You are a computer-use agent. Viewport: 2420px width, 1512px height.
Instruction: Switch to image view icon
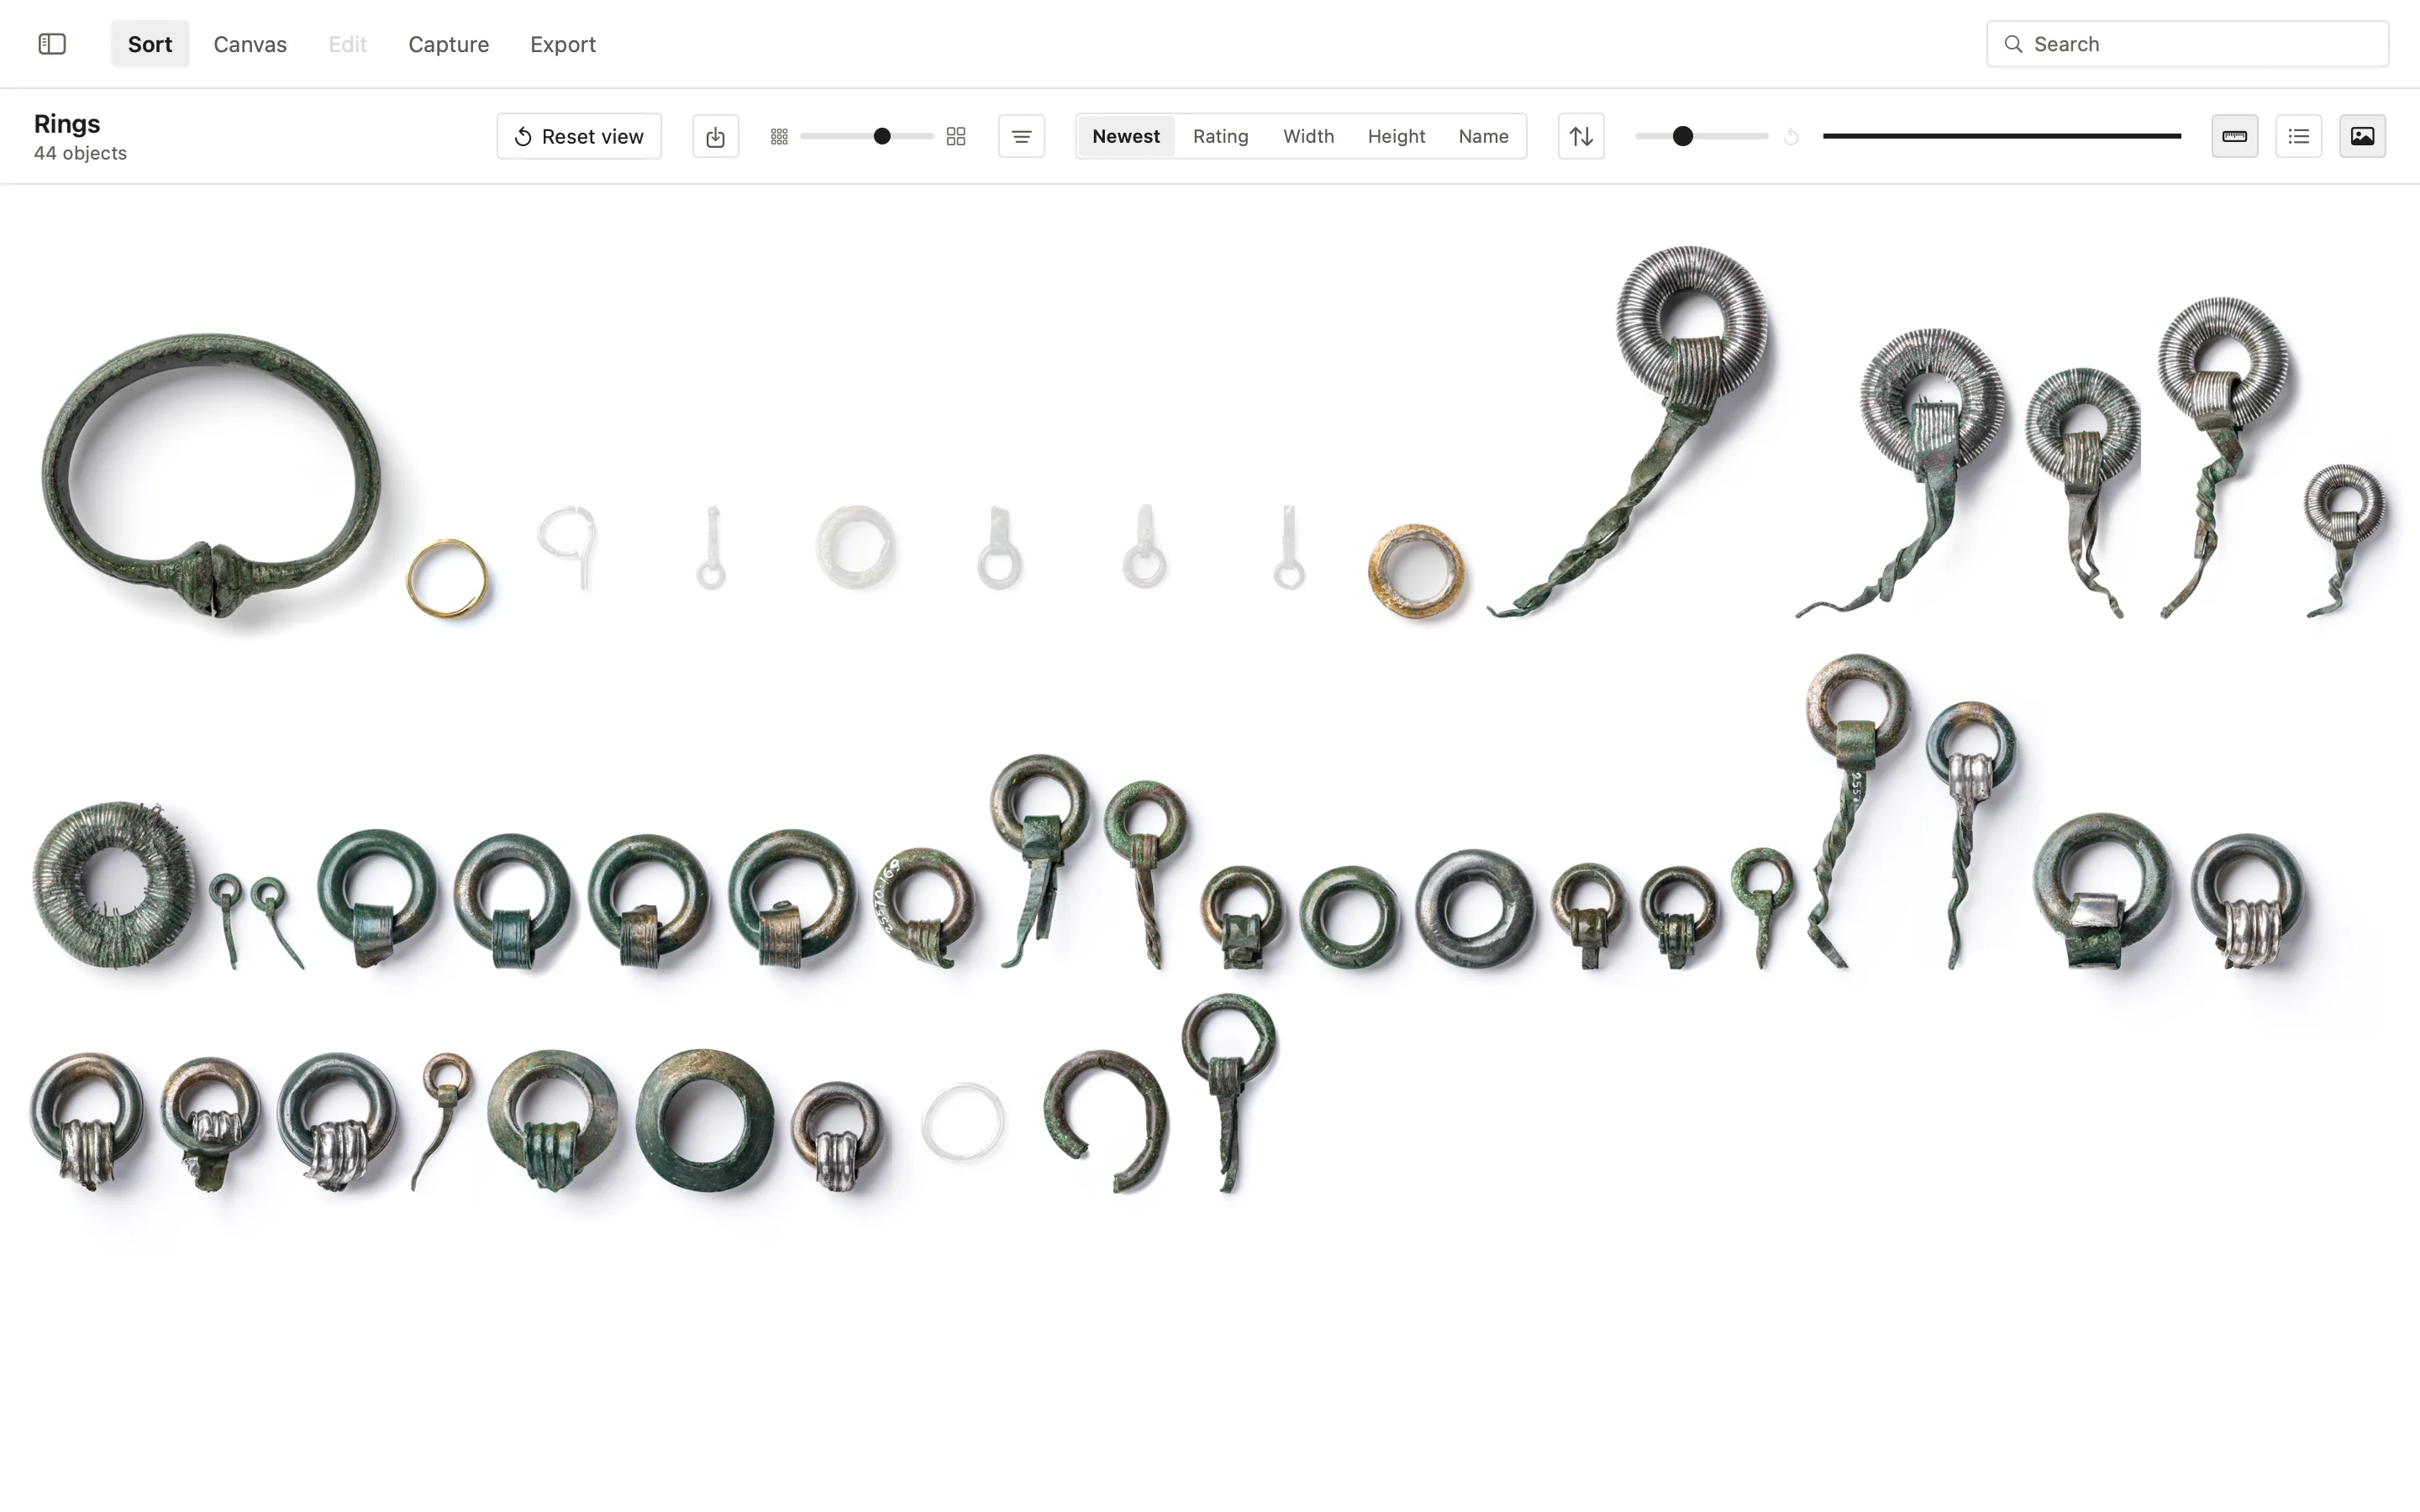2362,136
